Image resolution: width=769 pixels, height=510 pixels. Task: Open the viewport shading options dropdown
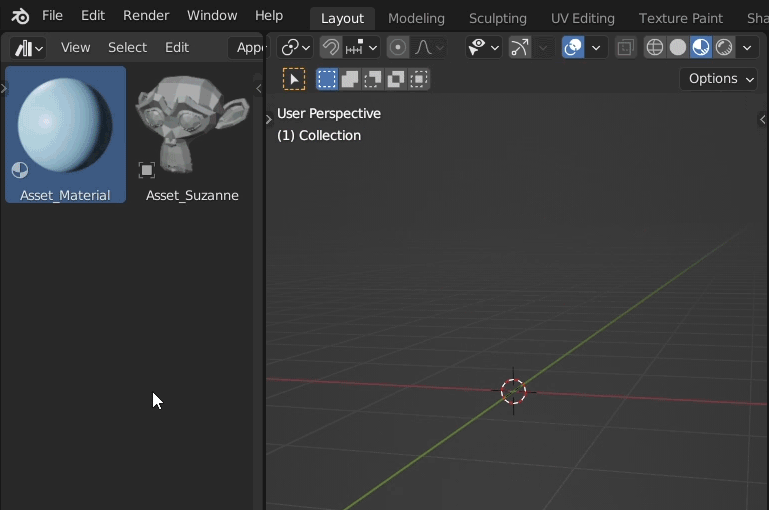[x=747, y=48]
